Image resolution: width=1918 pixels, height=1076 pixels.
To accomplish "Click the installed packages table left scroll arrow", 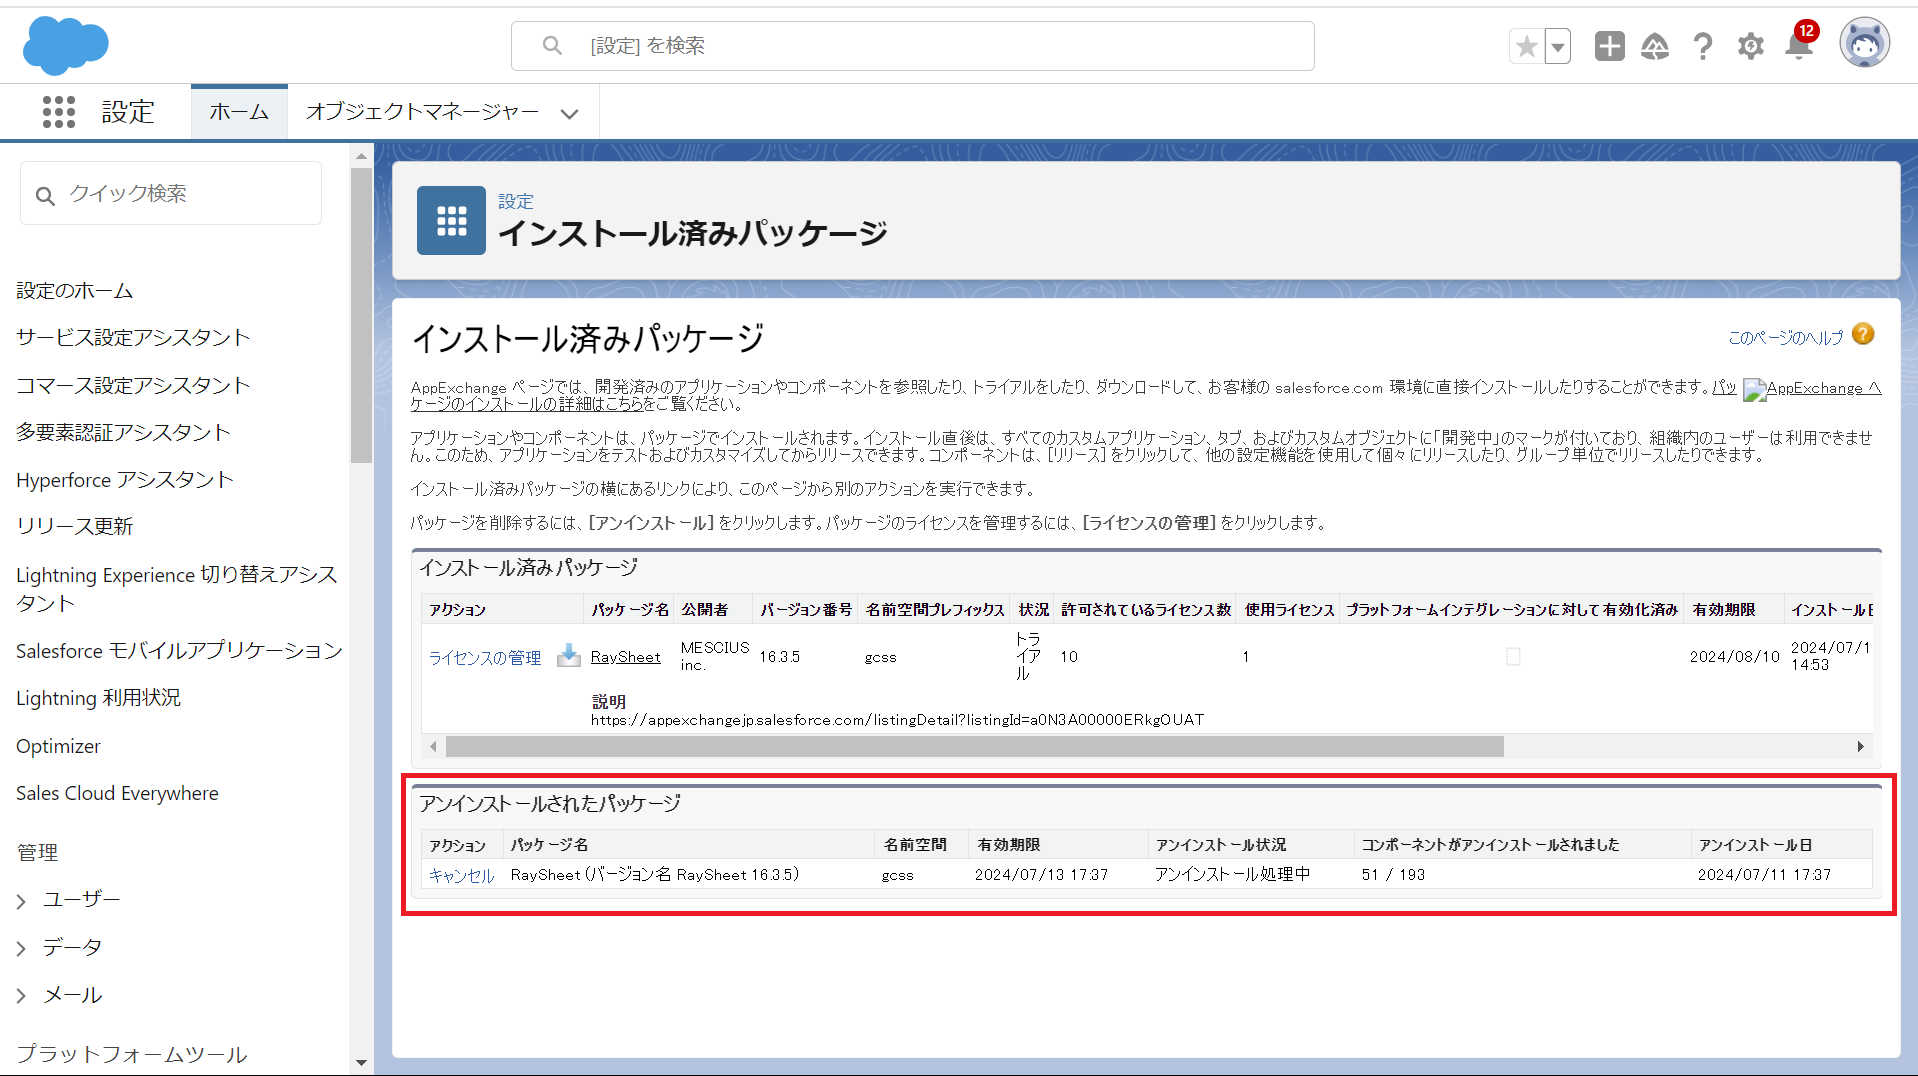I will pyautogui.click(x=433, y=746).
